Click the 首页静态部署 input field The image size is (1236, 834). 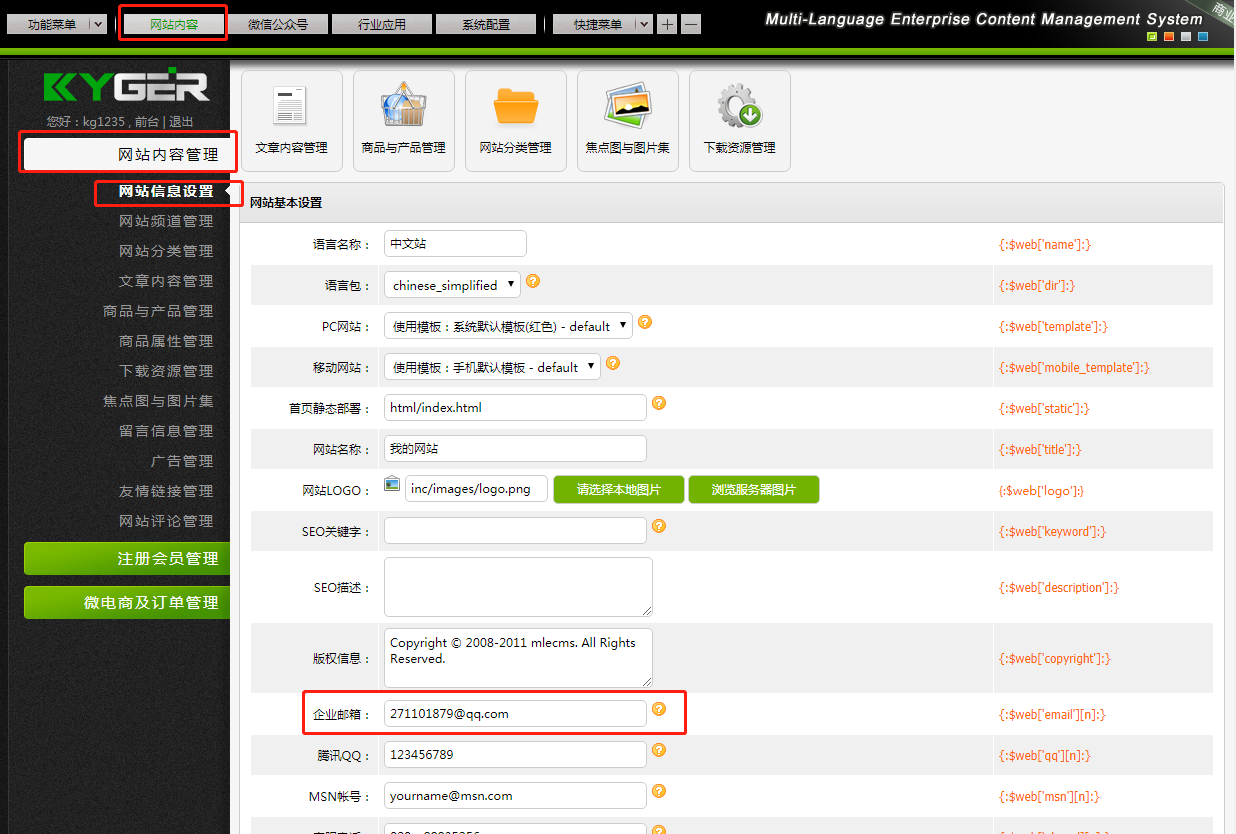point(515,407)
